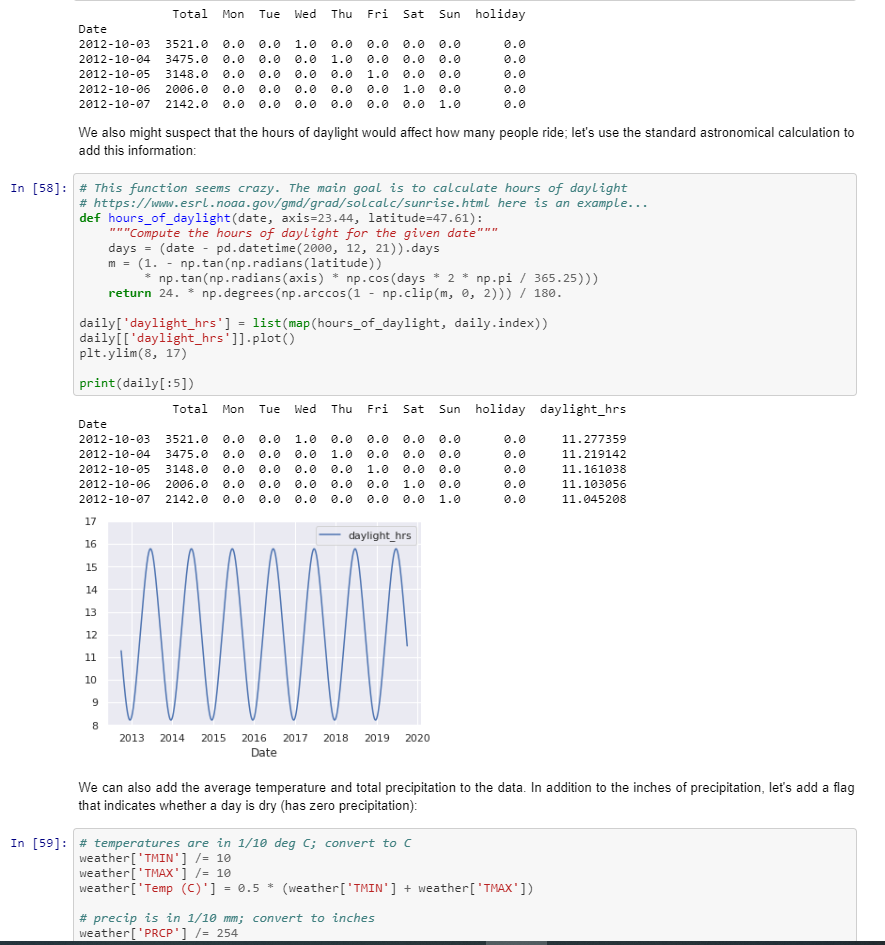Click the weather['TMAX'] /= 10 line

point(155,873)
